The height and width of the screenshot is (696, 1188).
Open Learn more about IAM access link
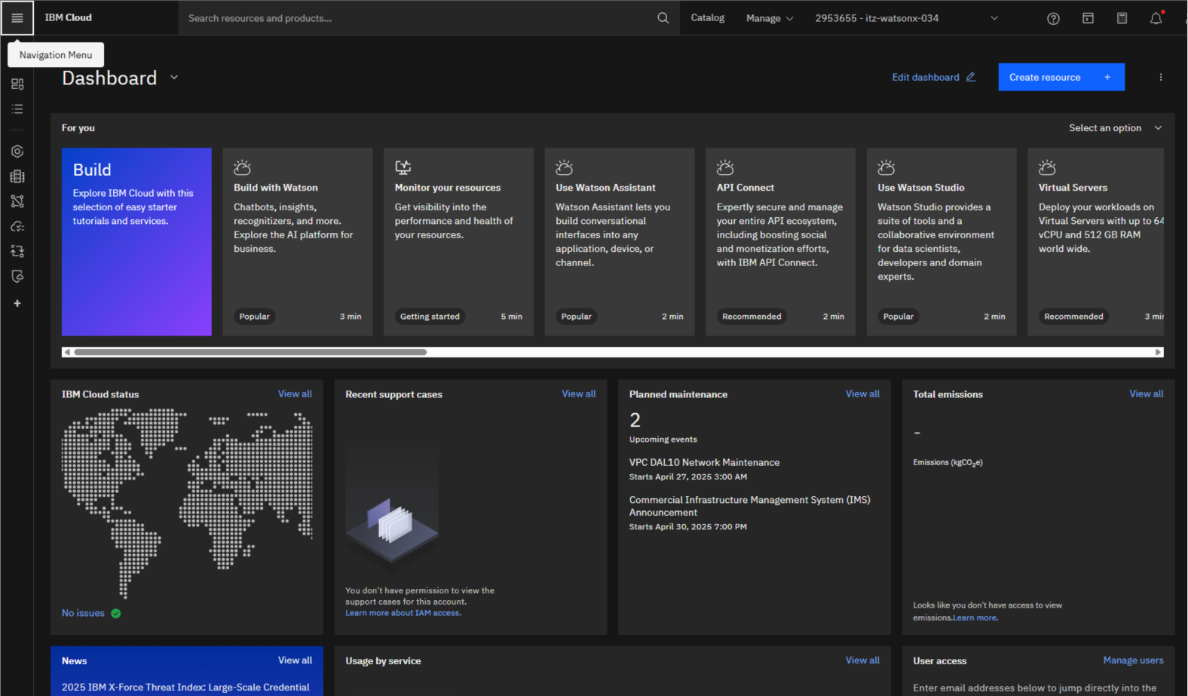(x=403, y=613)
